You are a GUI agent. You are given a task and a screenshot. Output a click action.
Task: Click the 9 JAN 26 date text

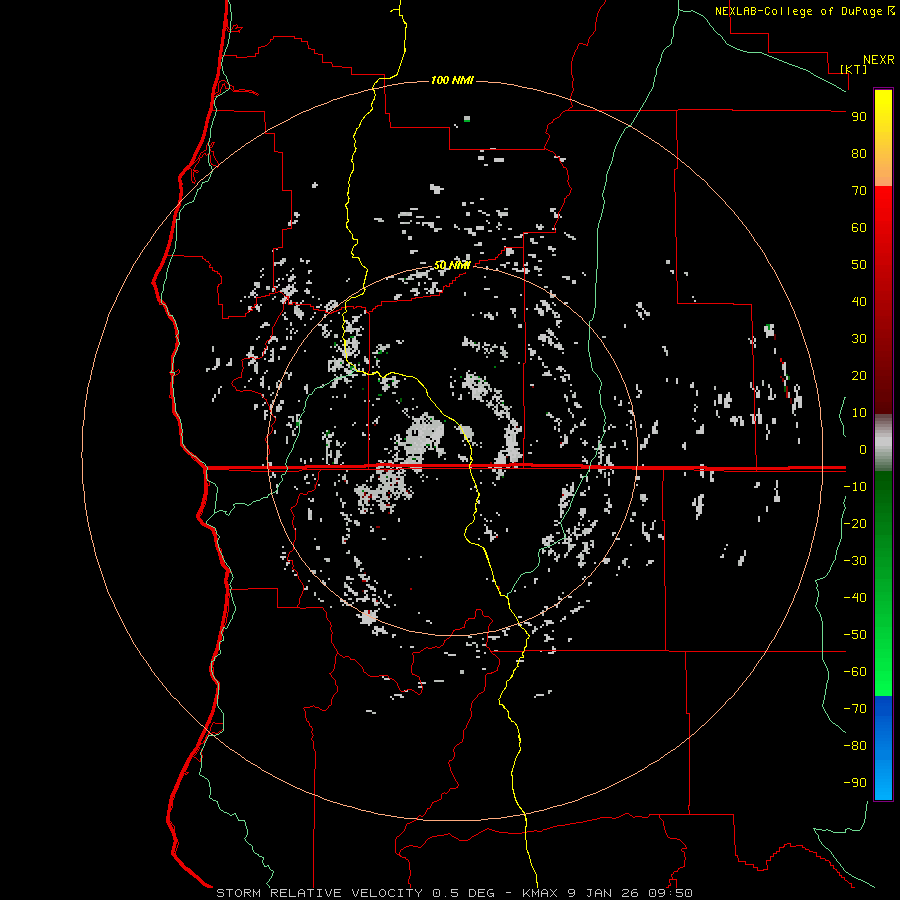point(603,893)
